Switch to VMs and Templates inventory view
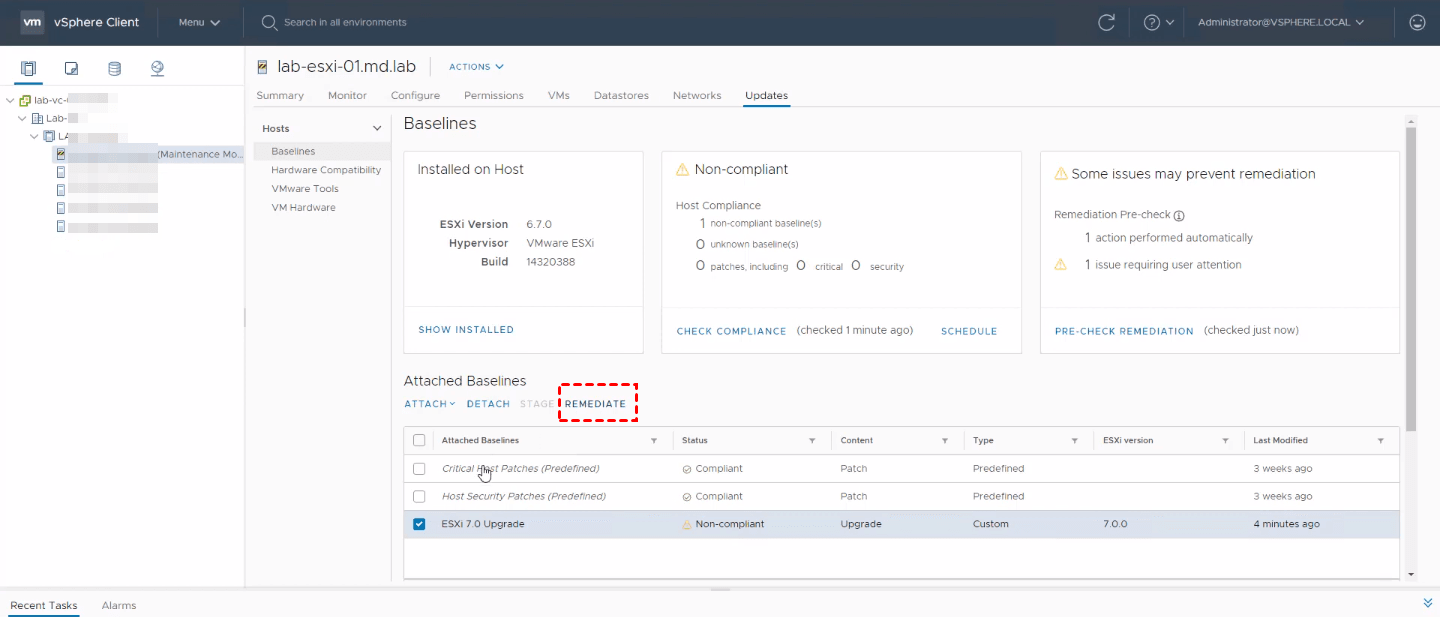 tap(71, 69)
